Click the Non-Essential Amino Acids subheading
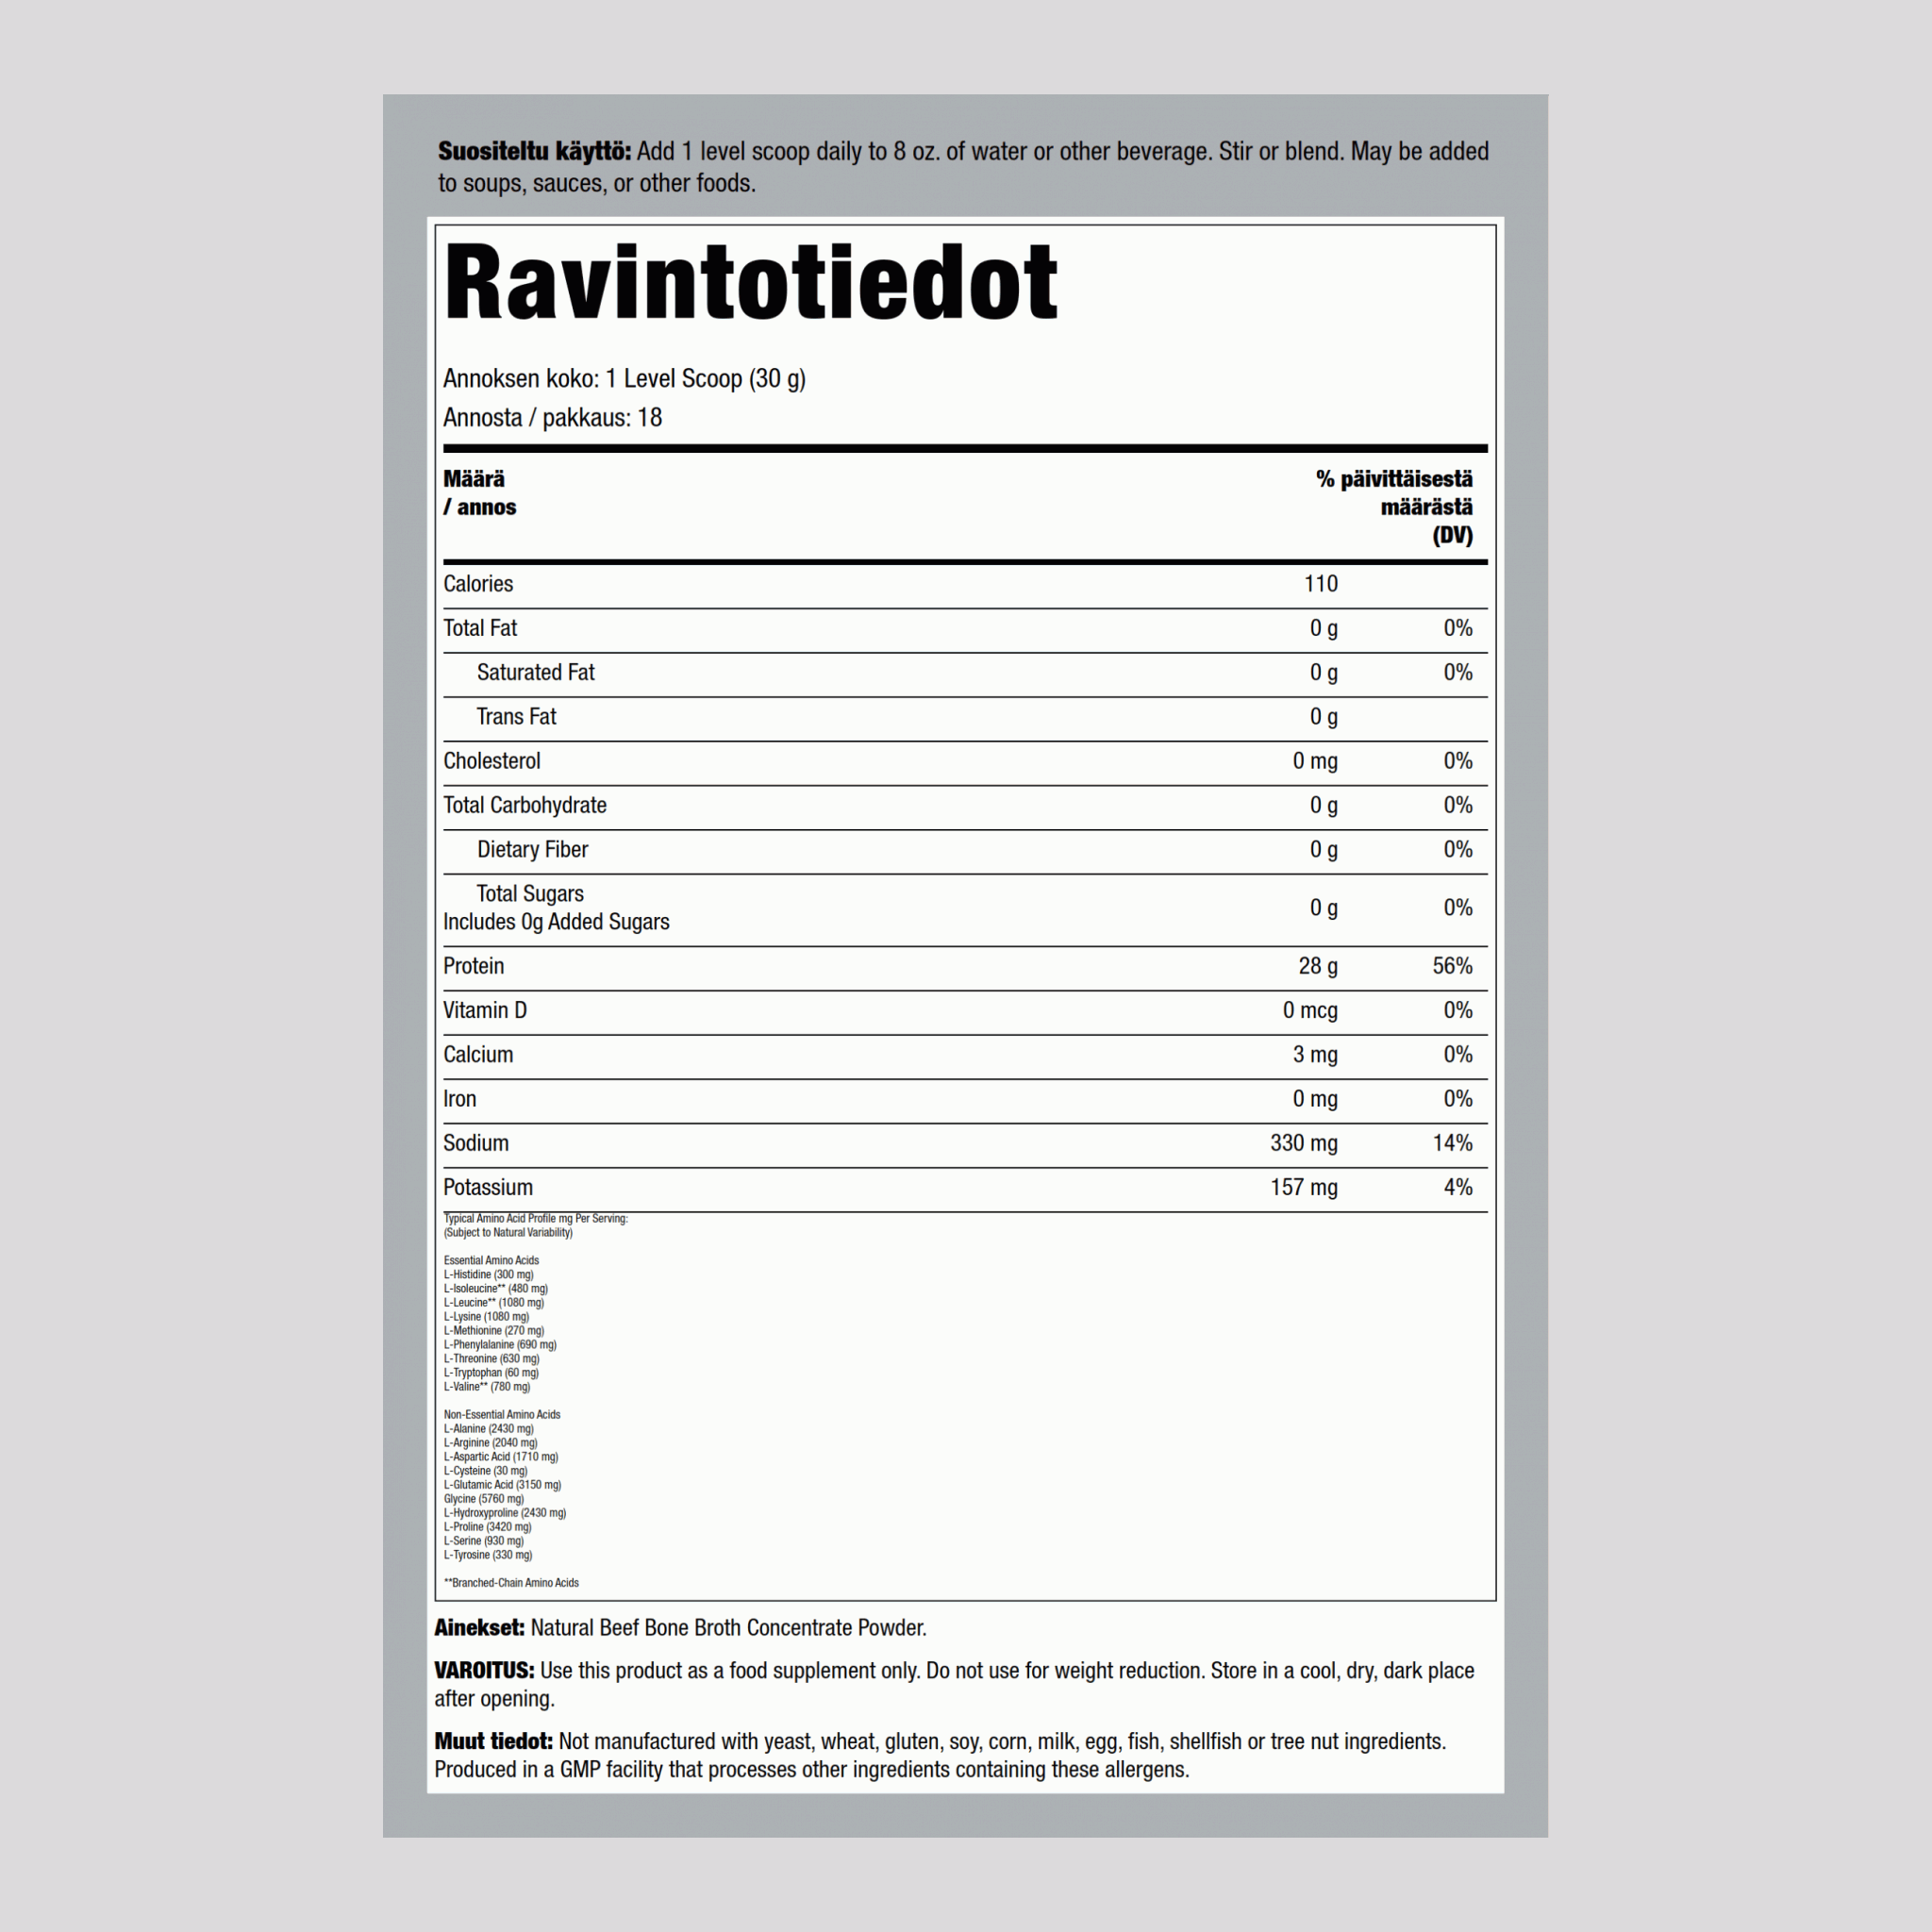1932x1932 pixels. pyautogui.click(x=502, y=1415)
